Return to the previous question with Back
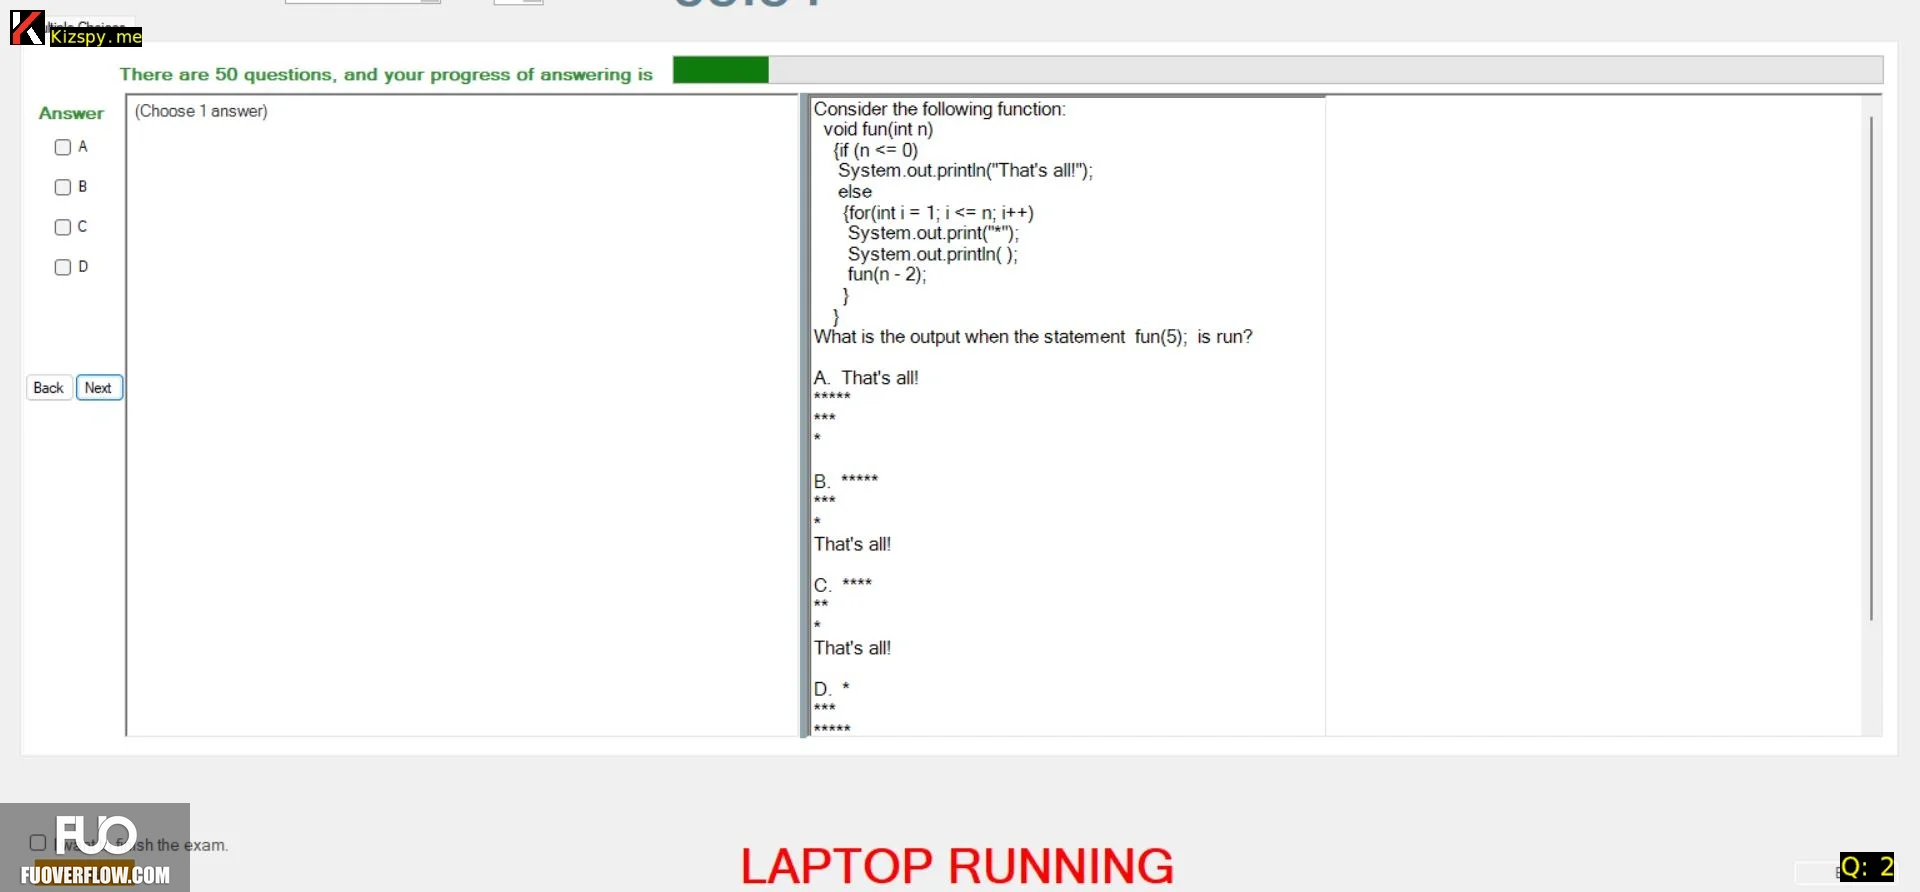This screenshot has height=892, width=1920. tap(49, 388)
